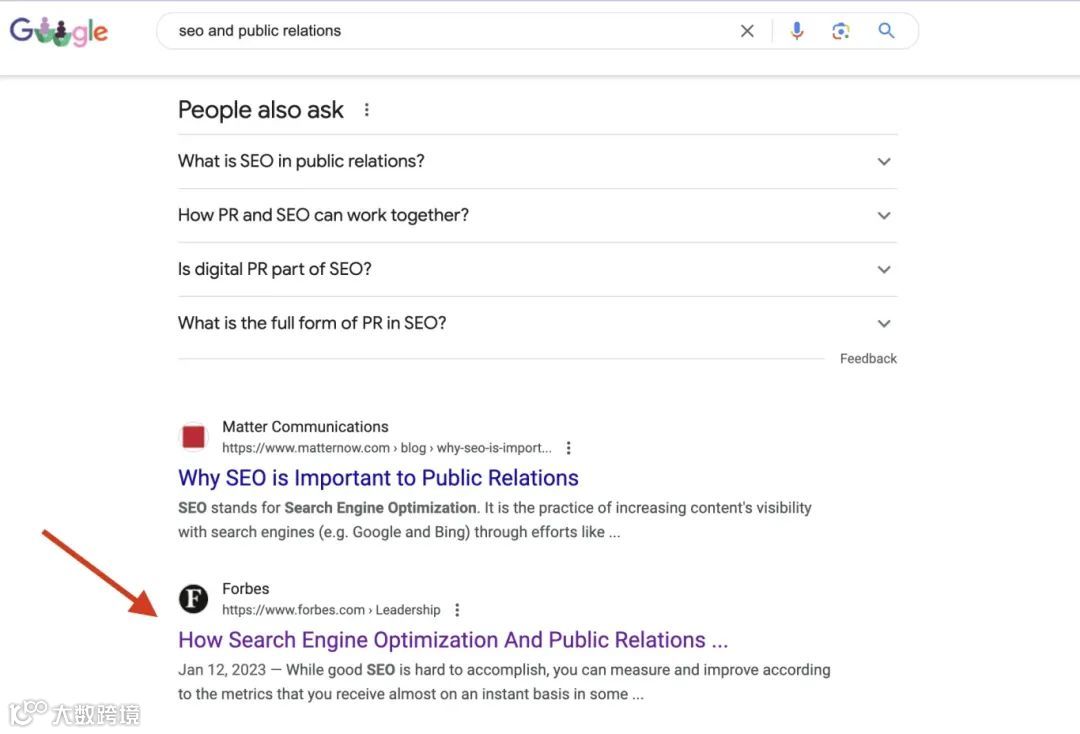1080x734 pixels.
Task: Open 'Why SEO is Important to Public Relations'
Action: tap(378, 478)
